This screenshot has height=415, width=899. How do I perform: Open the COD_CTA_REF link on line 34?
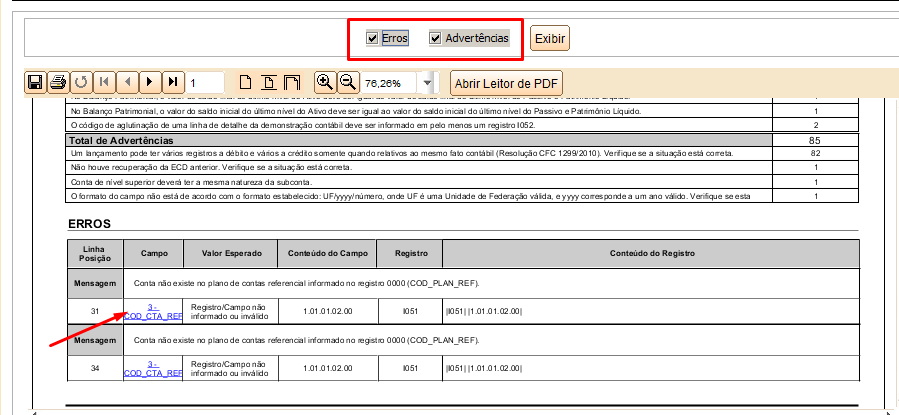153,369
